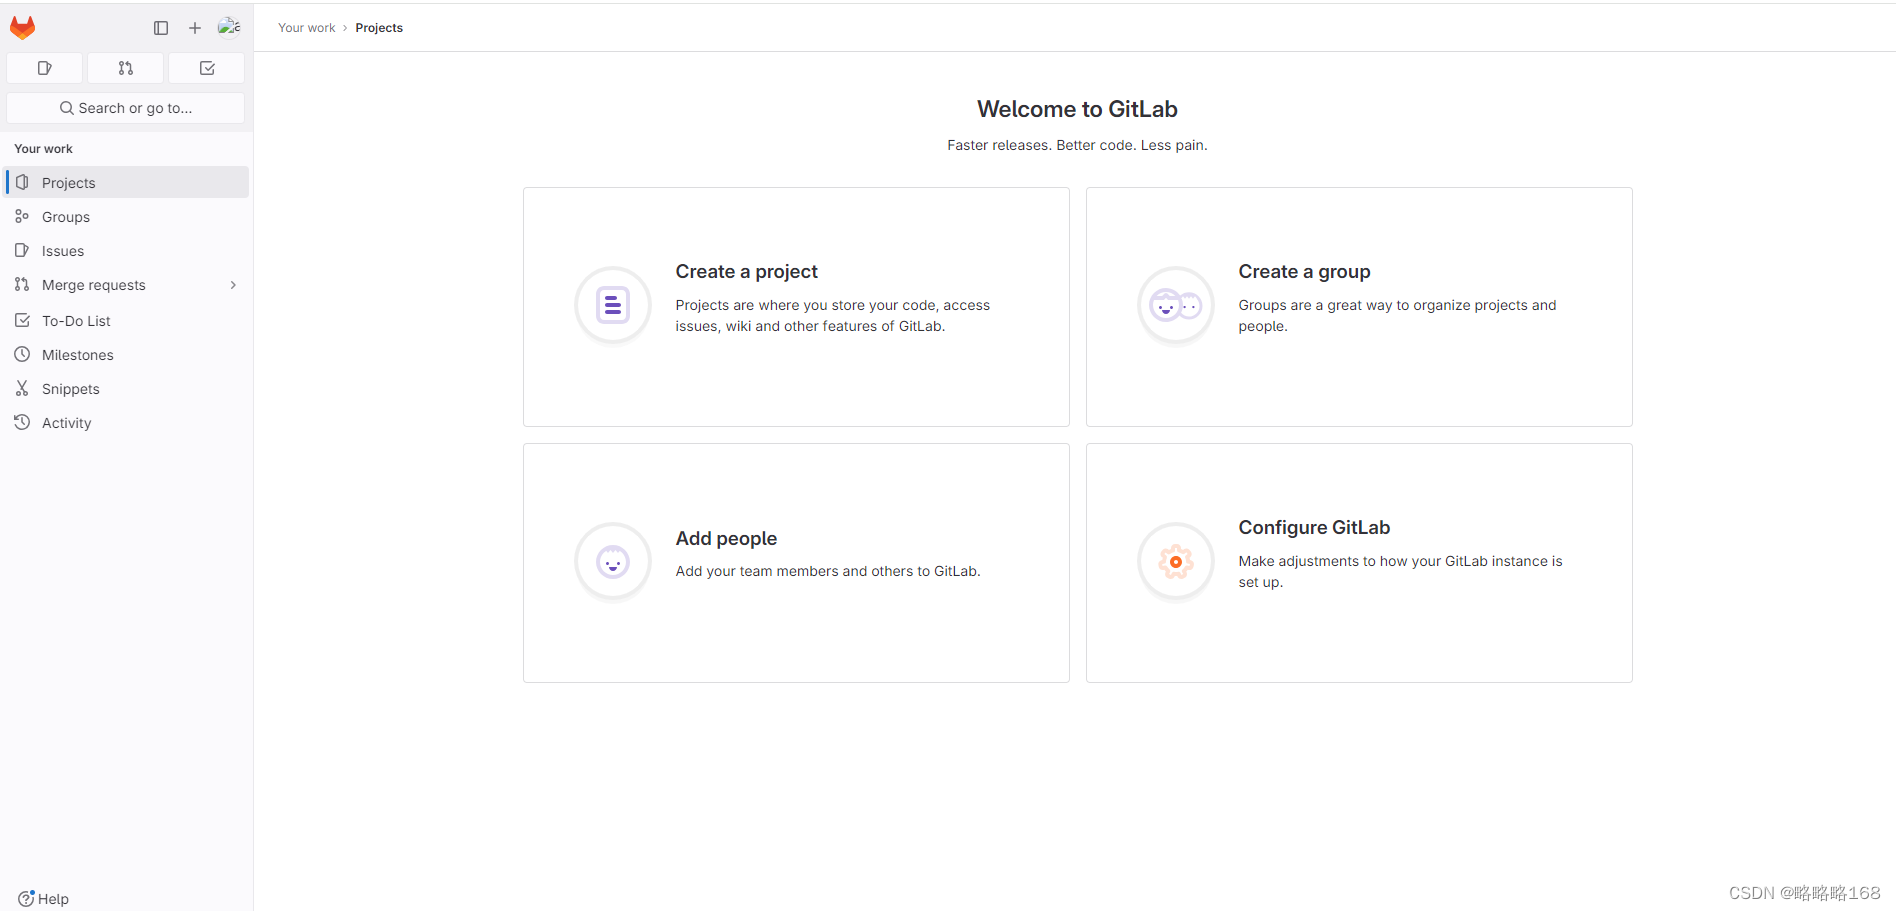Click the Create a group faces icon
This screenshot has height=911, width=1896.
(x=1176, y=305)
